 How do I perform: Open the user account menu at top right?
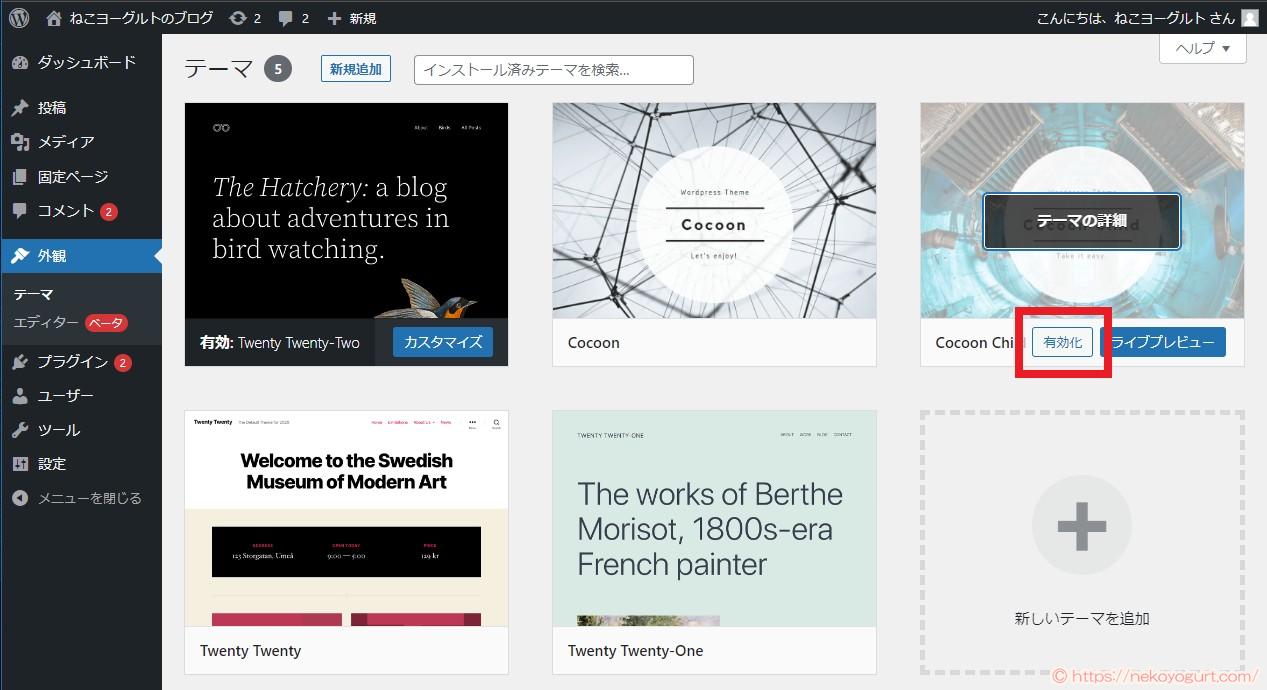pyautogui.click(x=1147, y=18)
